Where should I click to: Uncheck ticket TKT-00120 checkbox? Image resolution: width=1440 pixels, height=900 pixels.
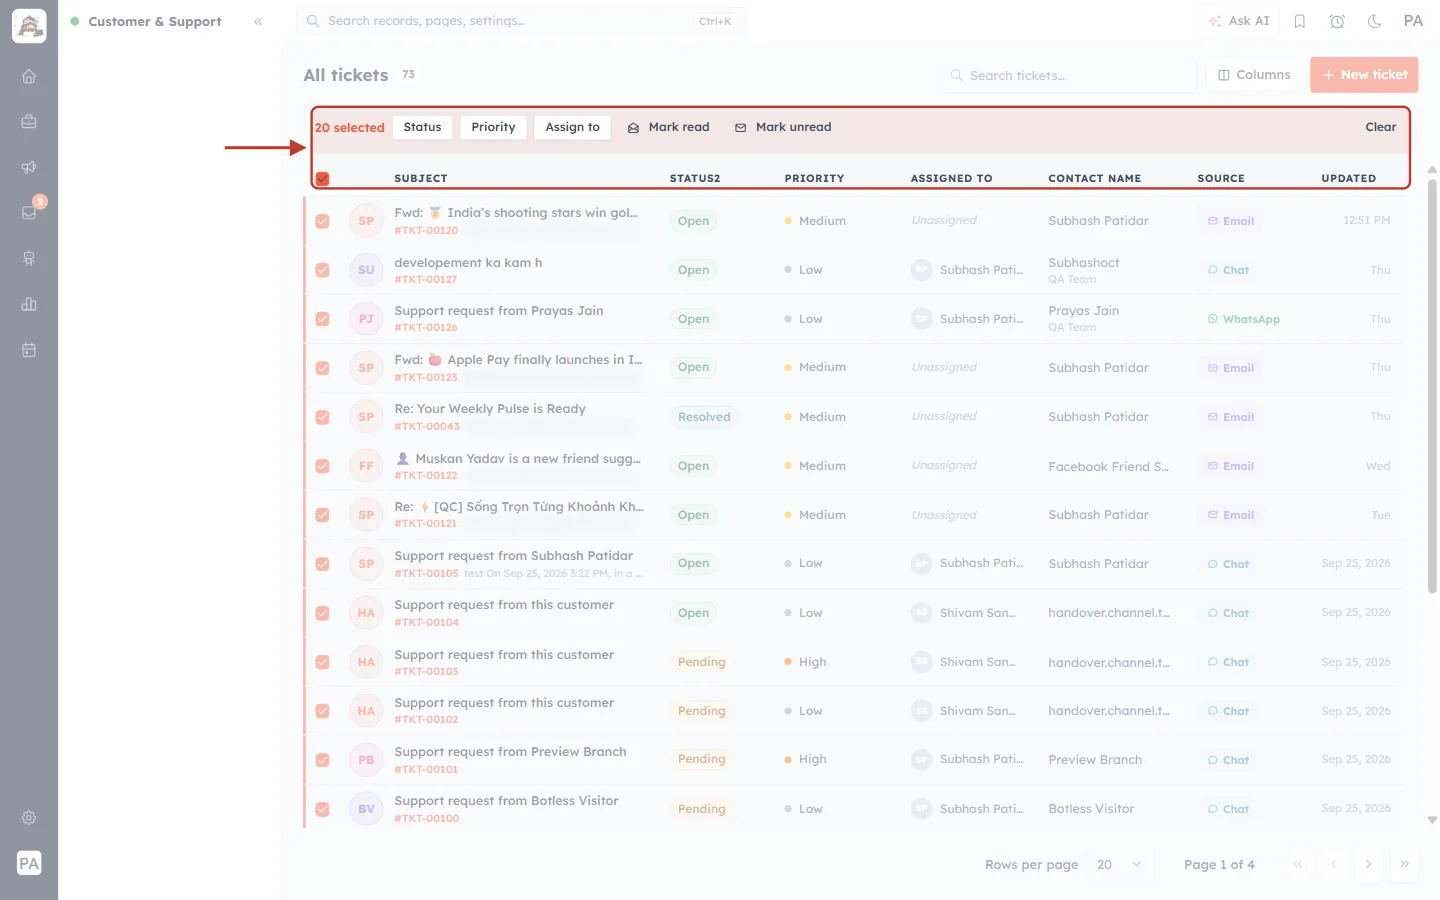(x=322, y=221)
